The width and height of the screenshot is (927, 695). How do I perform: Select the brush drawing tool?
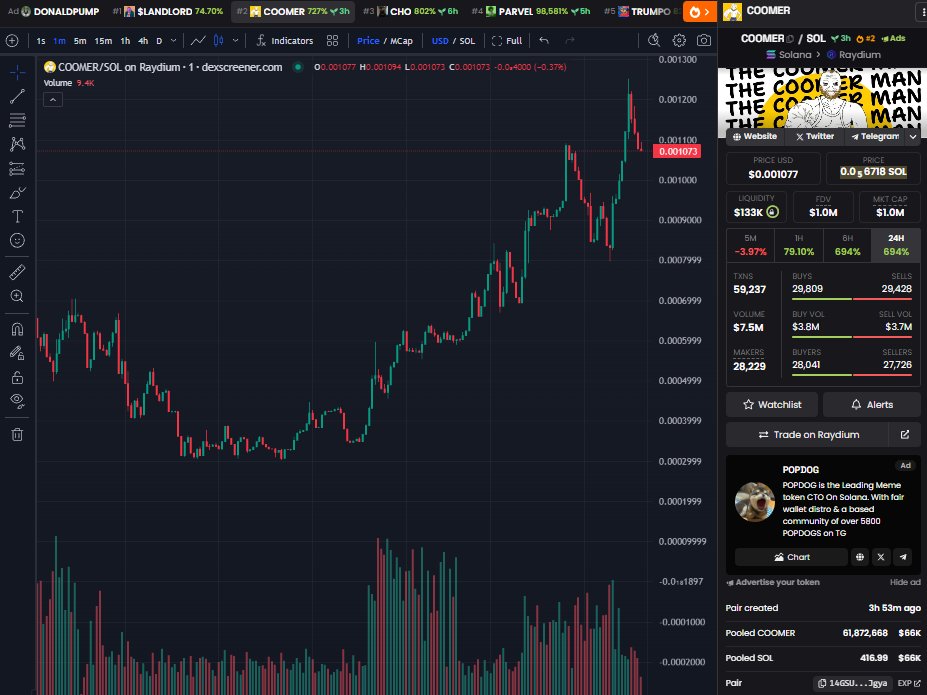[17, 193]
